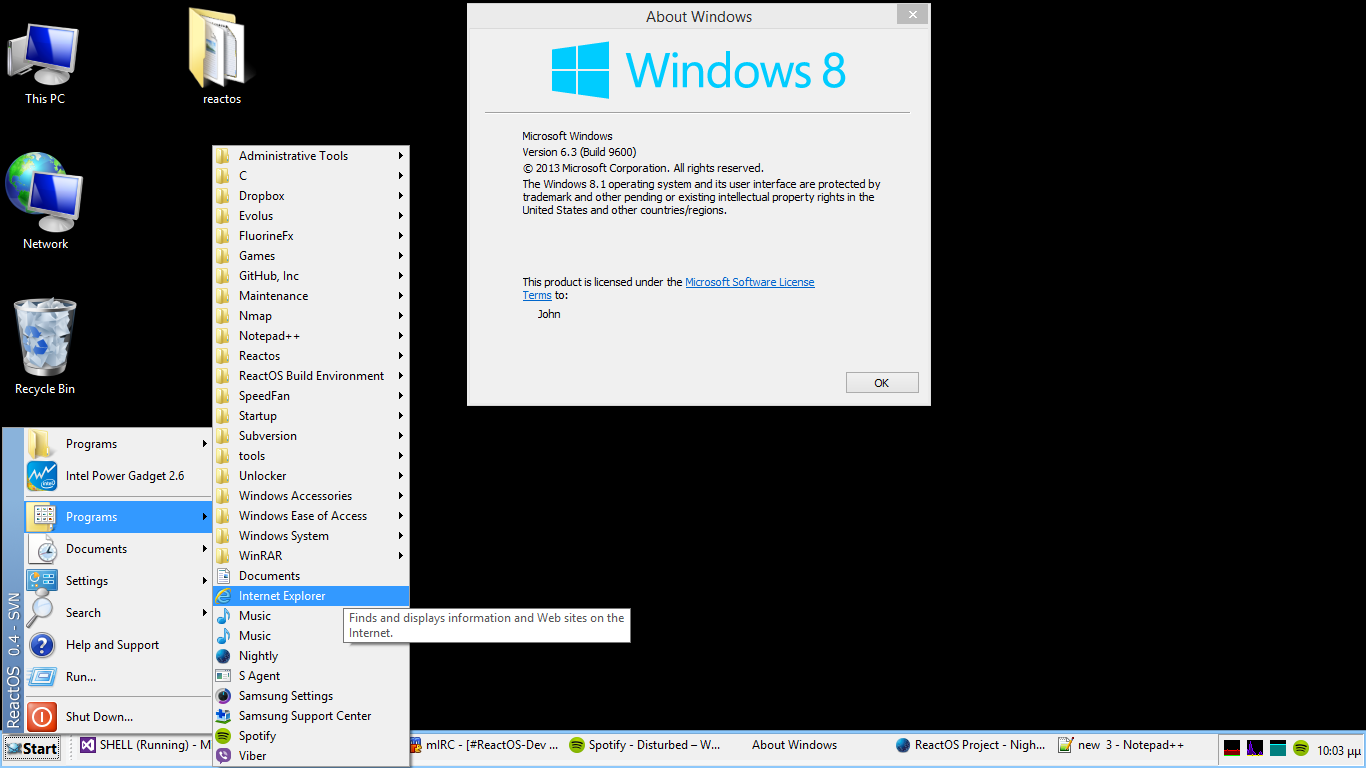Launch Spotify from the Programs submenu
Screen dimensions: 1366x768
point(311,736)
